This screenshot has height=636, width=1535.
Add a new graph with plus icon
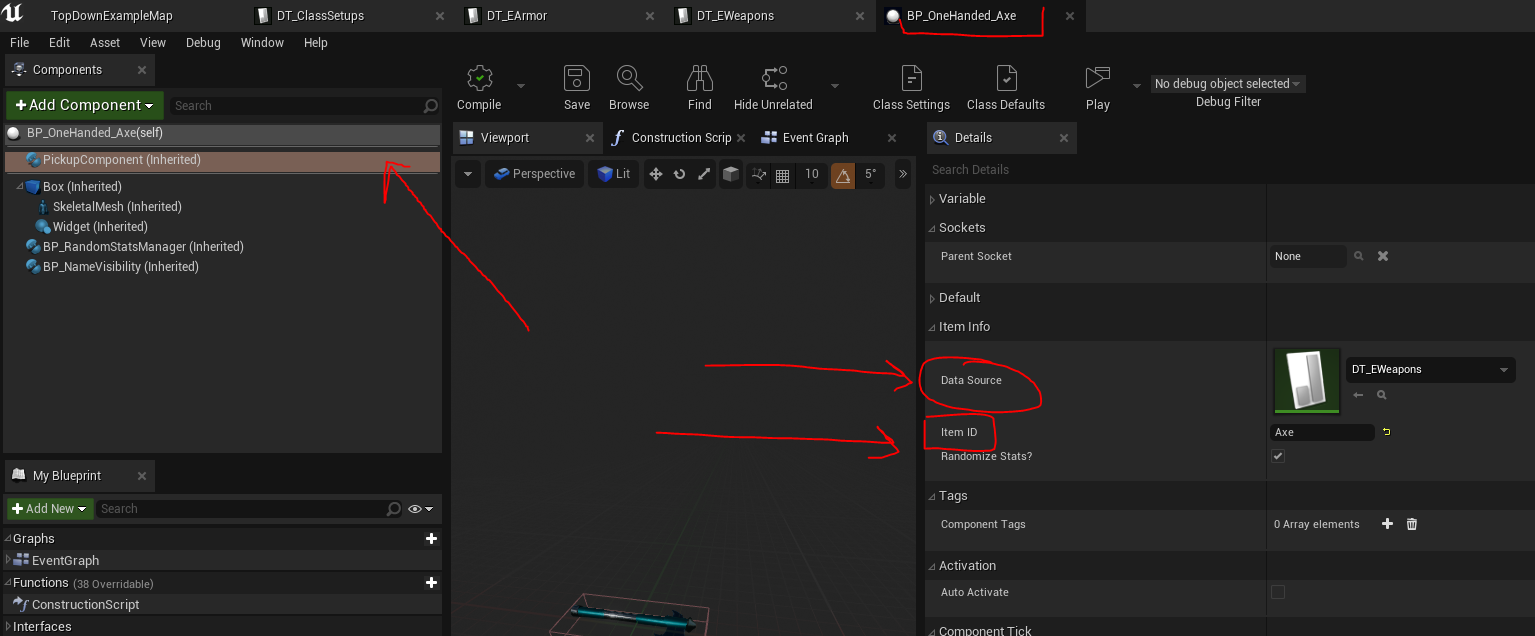coord(431,538)
